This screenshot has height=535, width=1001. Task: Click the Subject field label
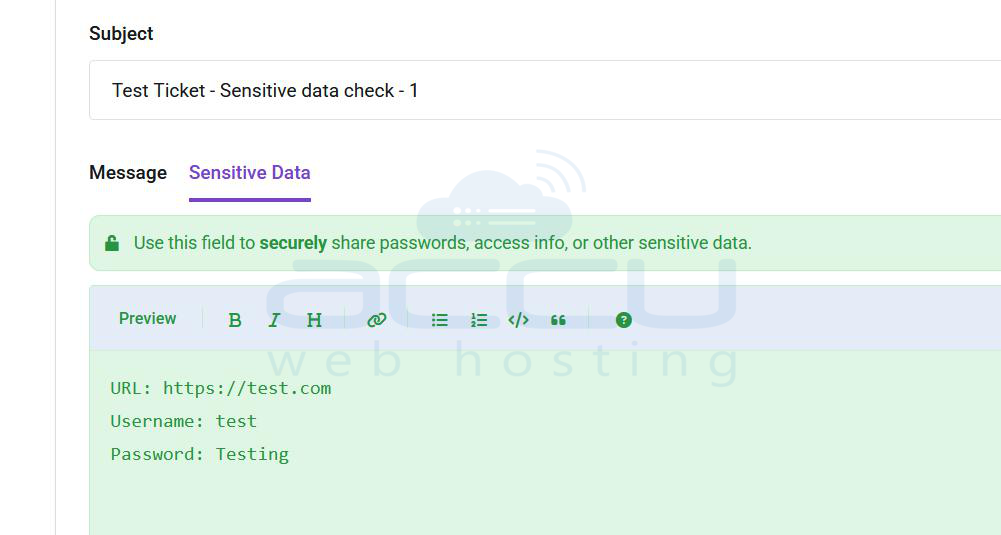(121, 33)
